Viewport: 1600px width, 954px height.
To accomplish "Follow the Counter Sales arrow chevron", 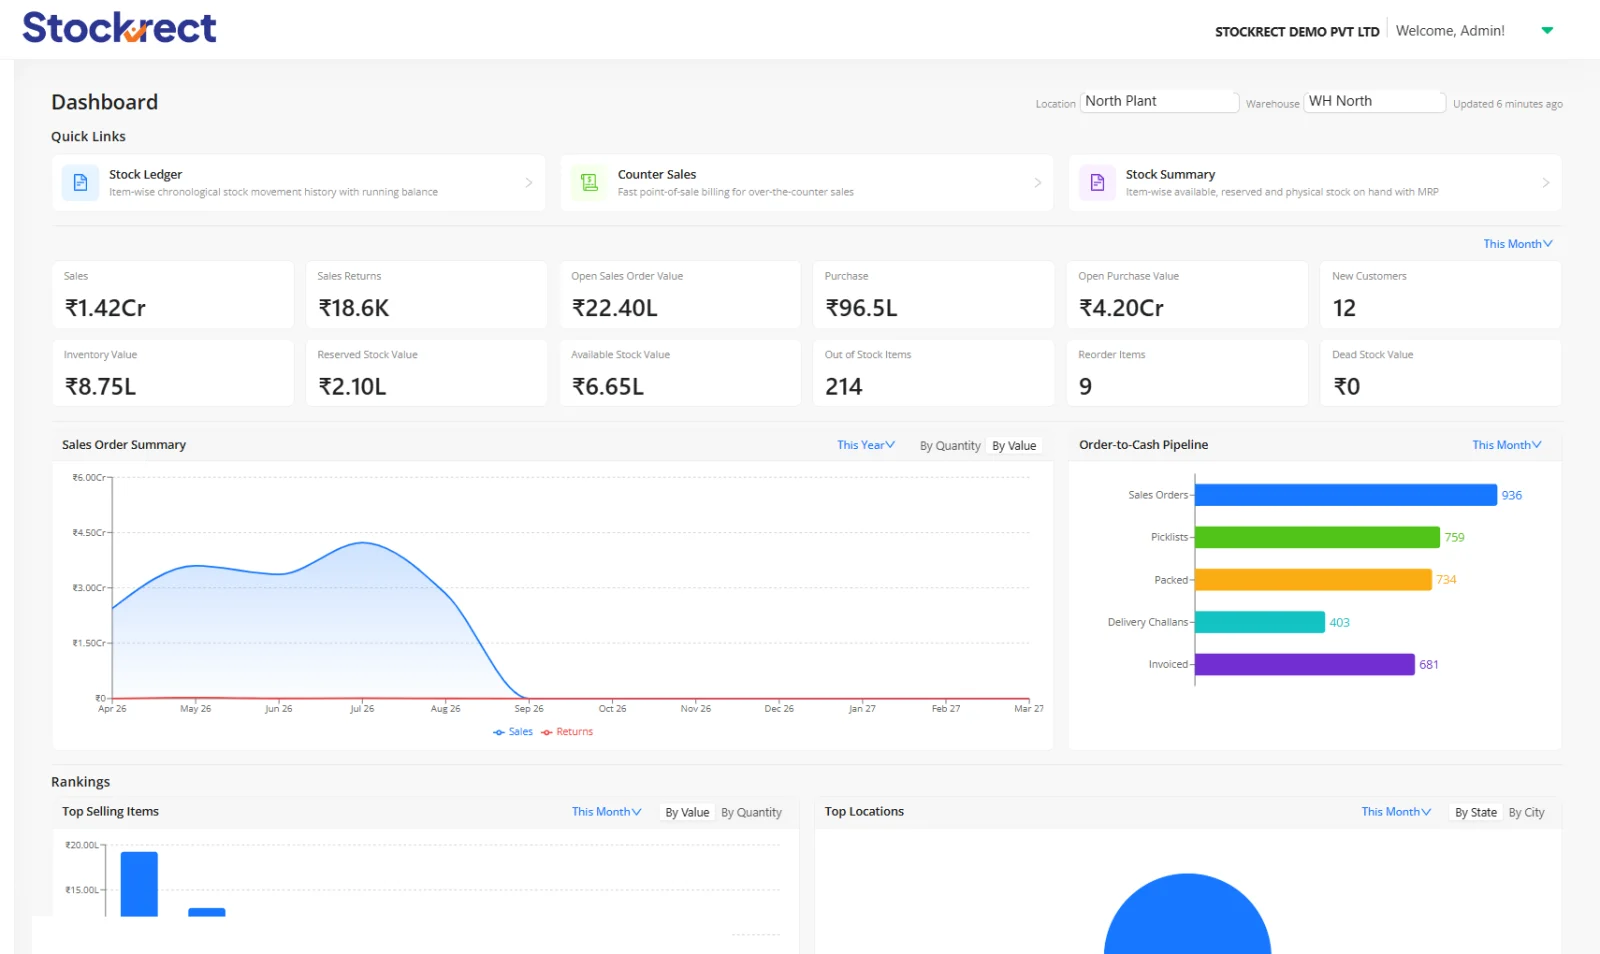I will (x=1037, y=183).
